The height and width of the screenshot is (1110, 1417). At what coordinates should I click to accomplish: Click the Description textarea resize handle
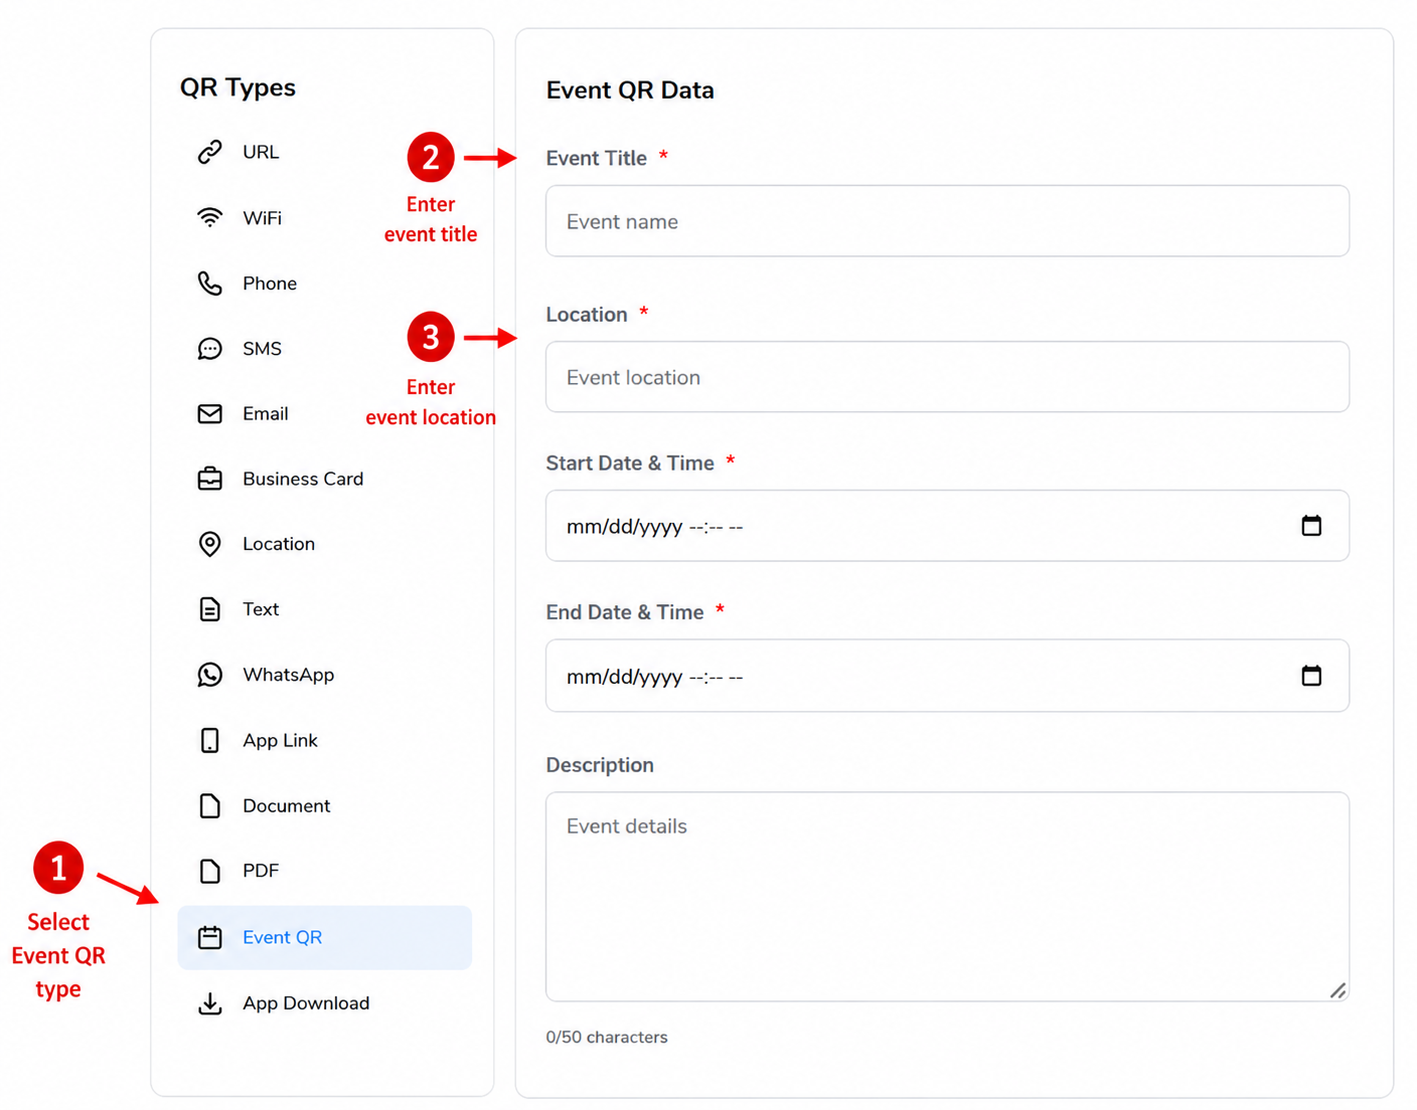pos(1338,990)
